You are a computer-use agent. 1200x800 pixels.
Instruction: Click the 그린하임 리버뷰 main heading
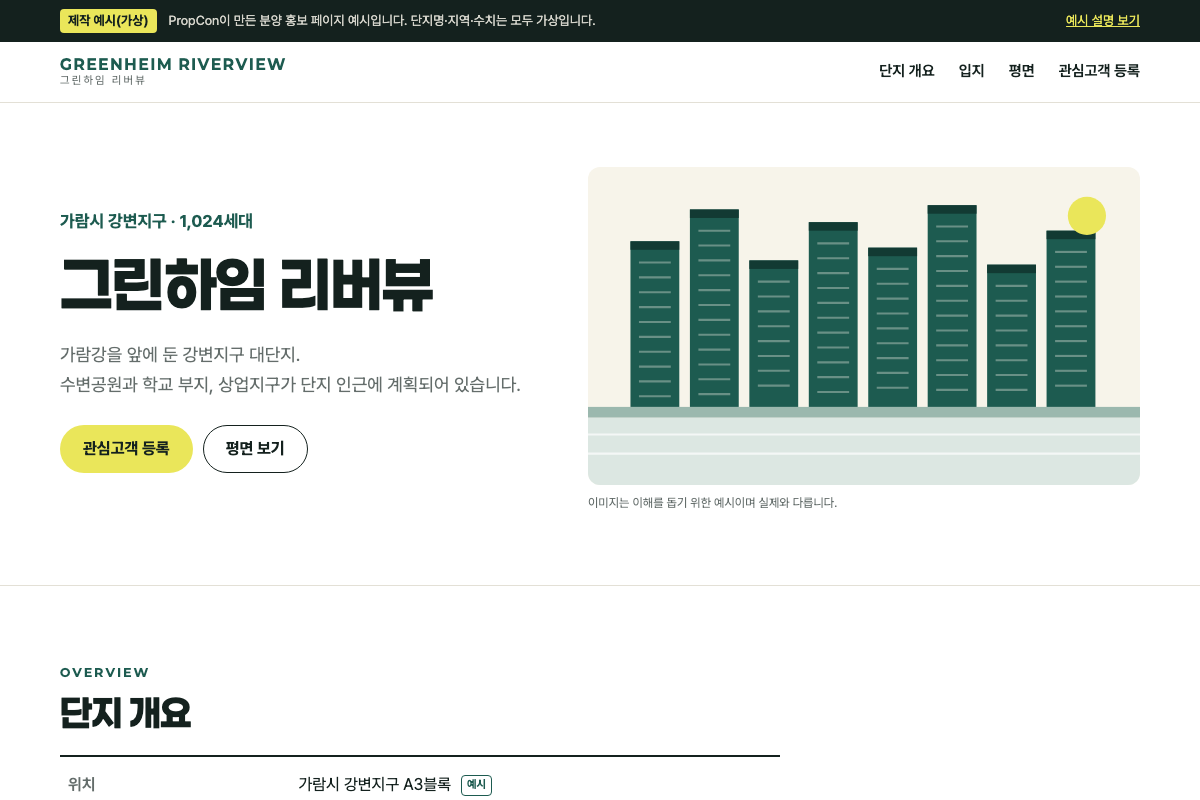pyautogui.click(x=246, y=285)
